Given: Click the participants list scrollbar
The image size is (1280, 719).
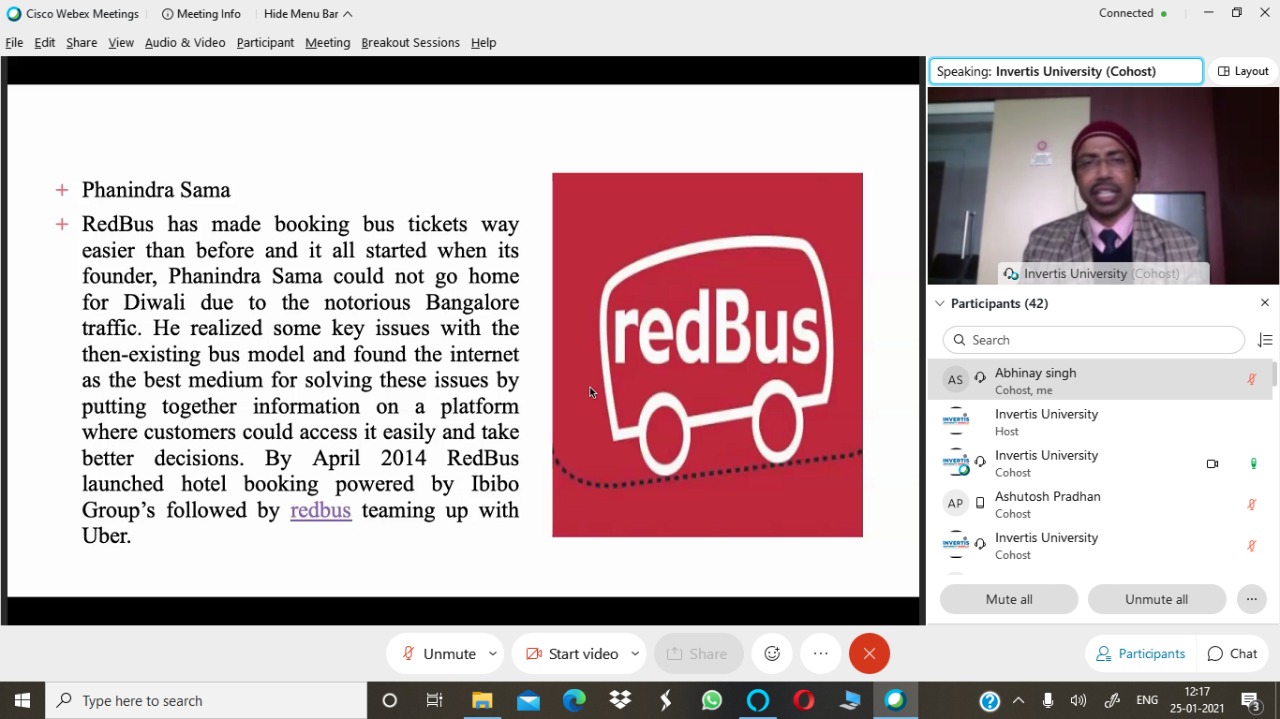Looking at the screenshot, I should [x=1274, y=375].
